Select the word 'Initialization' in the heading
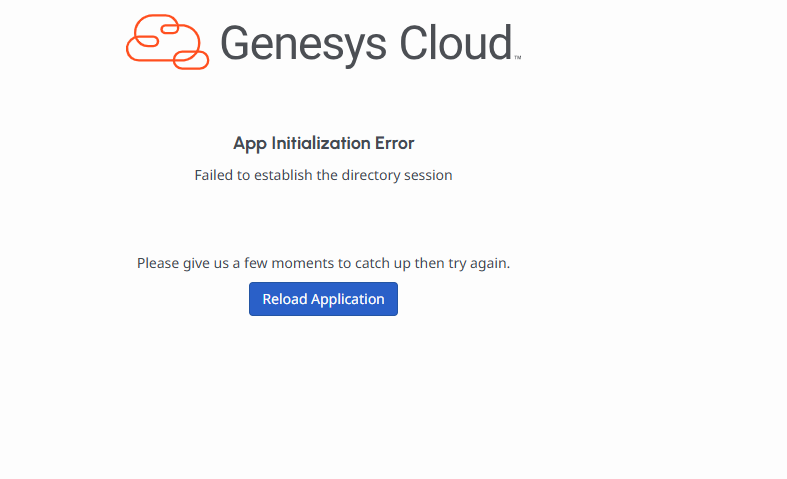The width and height of the screenshot is (787, 479). click(x=318, y=143)
